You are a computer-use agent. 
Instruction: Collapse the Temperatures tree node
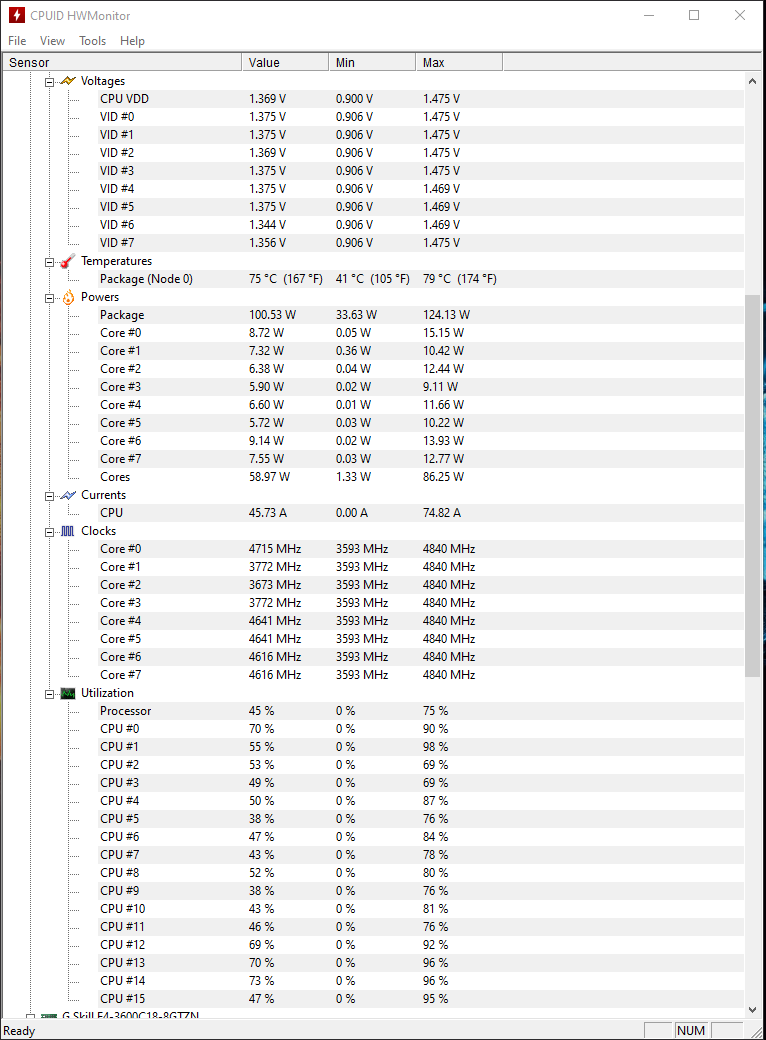pyautogui.click(x=49, y=262)
